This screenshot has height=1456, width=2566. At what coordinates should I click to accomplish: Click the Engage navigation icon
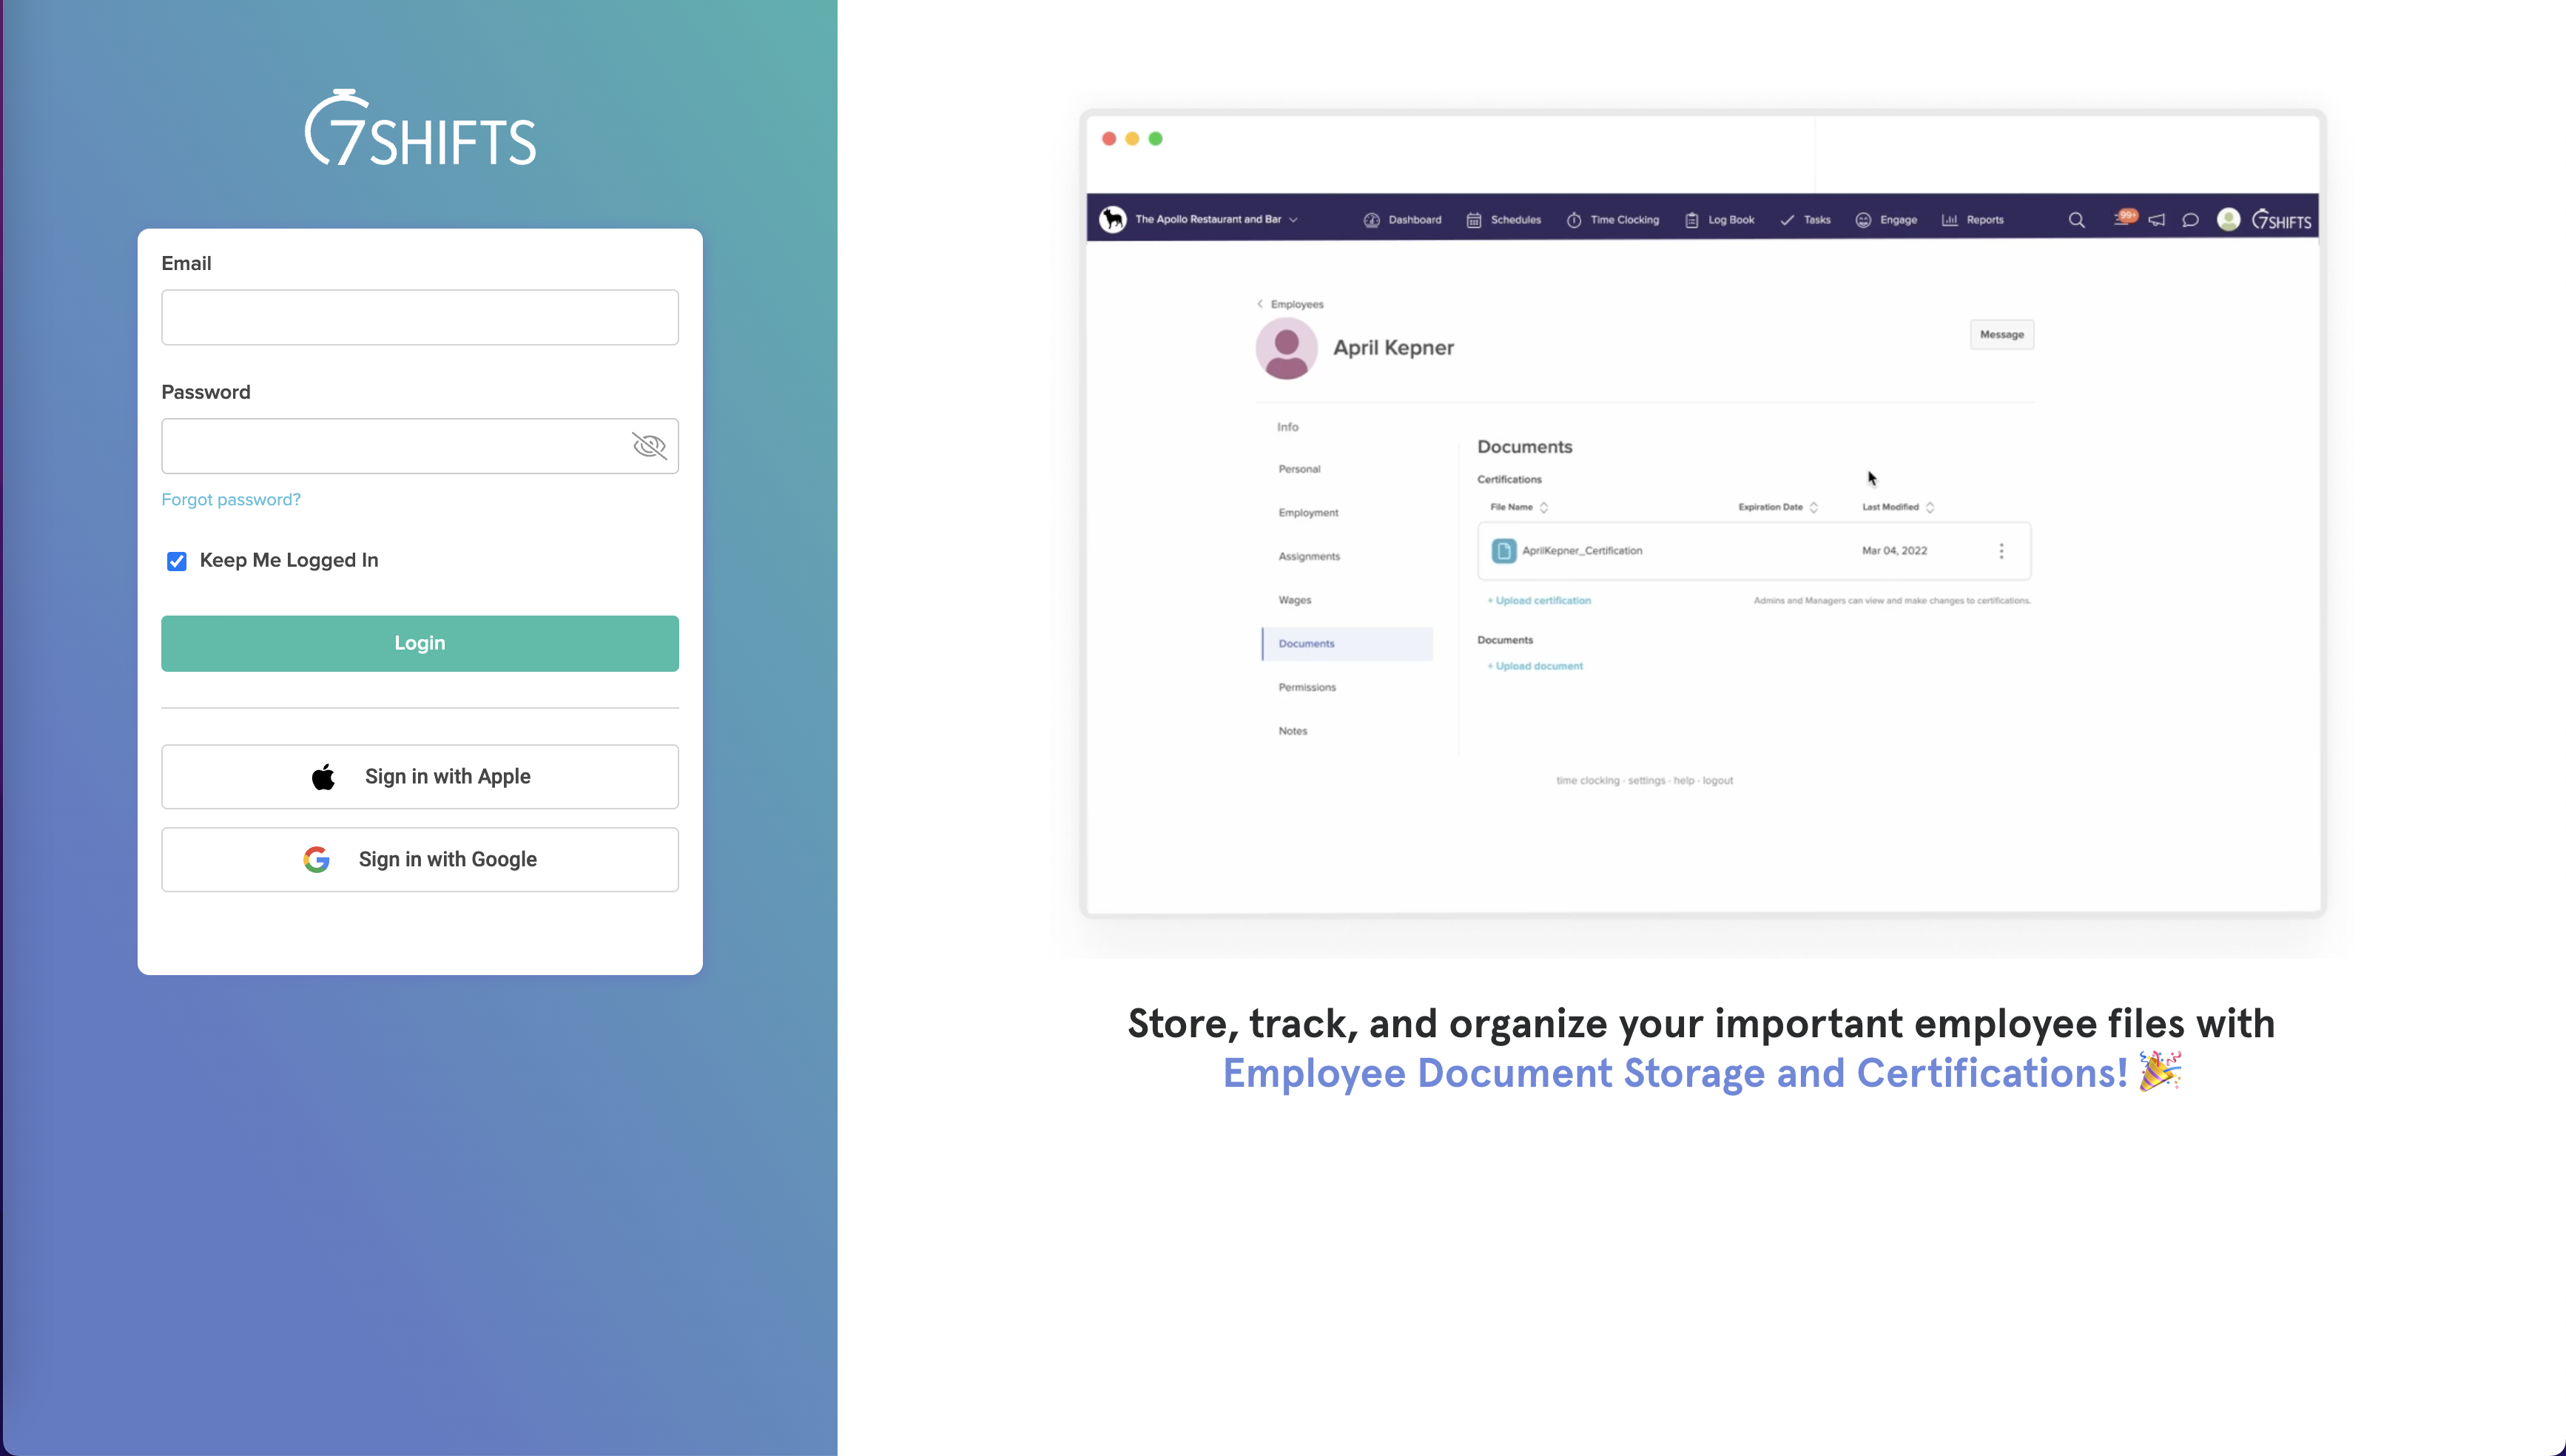(1865, 218)
